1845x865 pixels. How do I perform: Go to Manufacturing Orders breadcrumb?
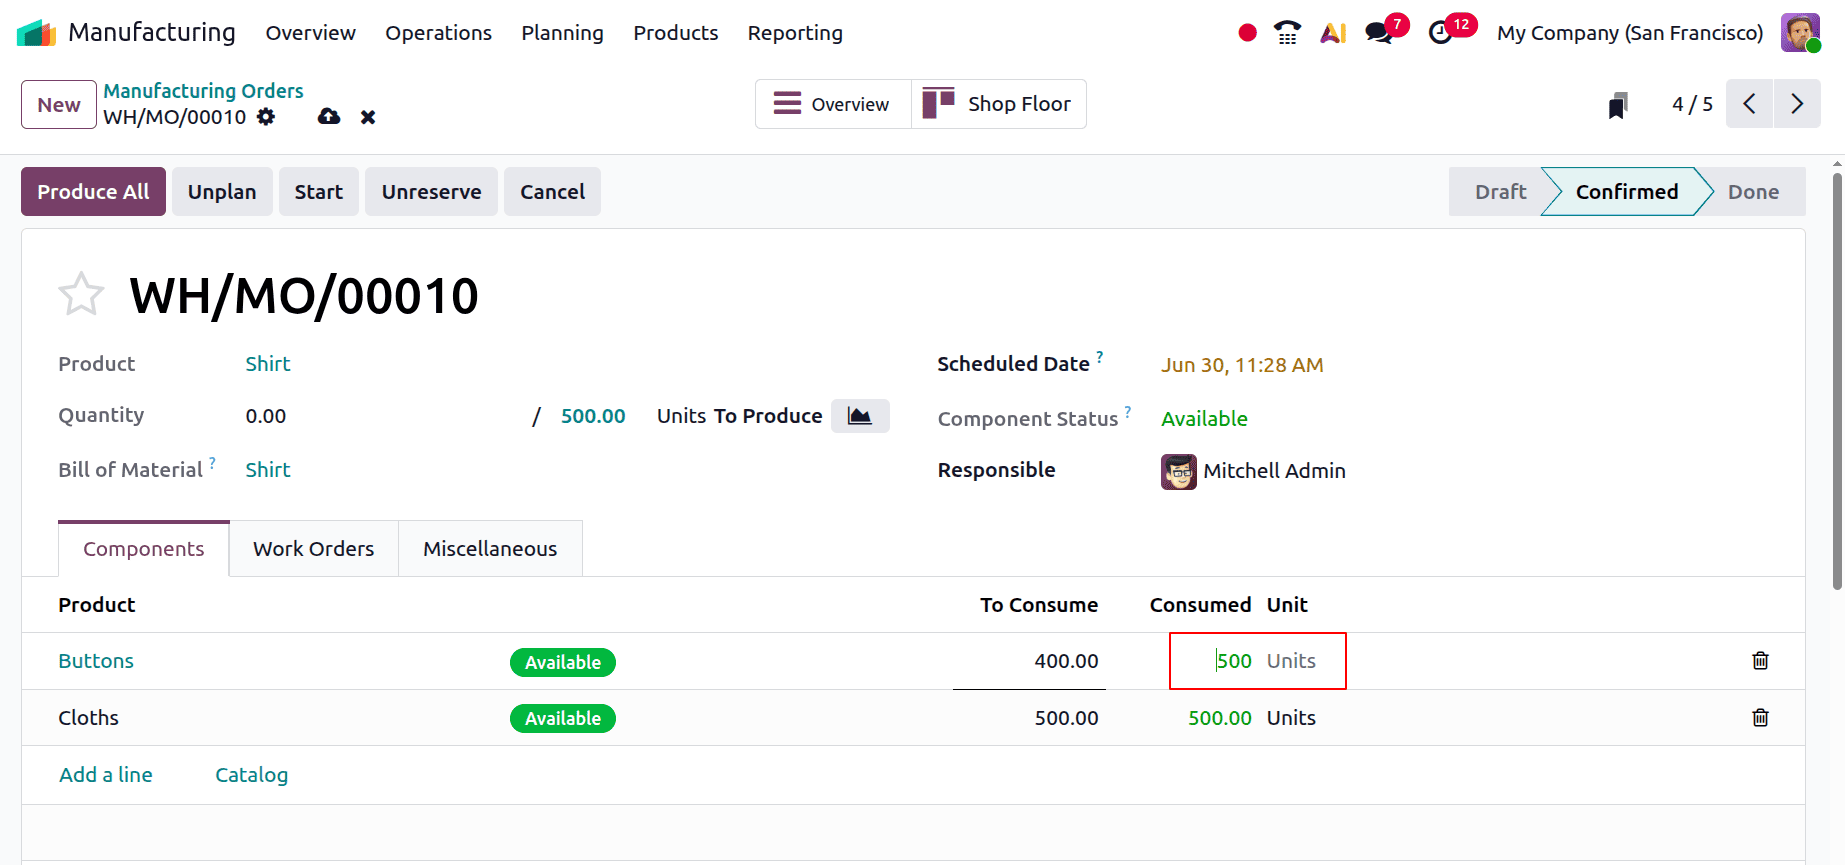click(204, 91)
